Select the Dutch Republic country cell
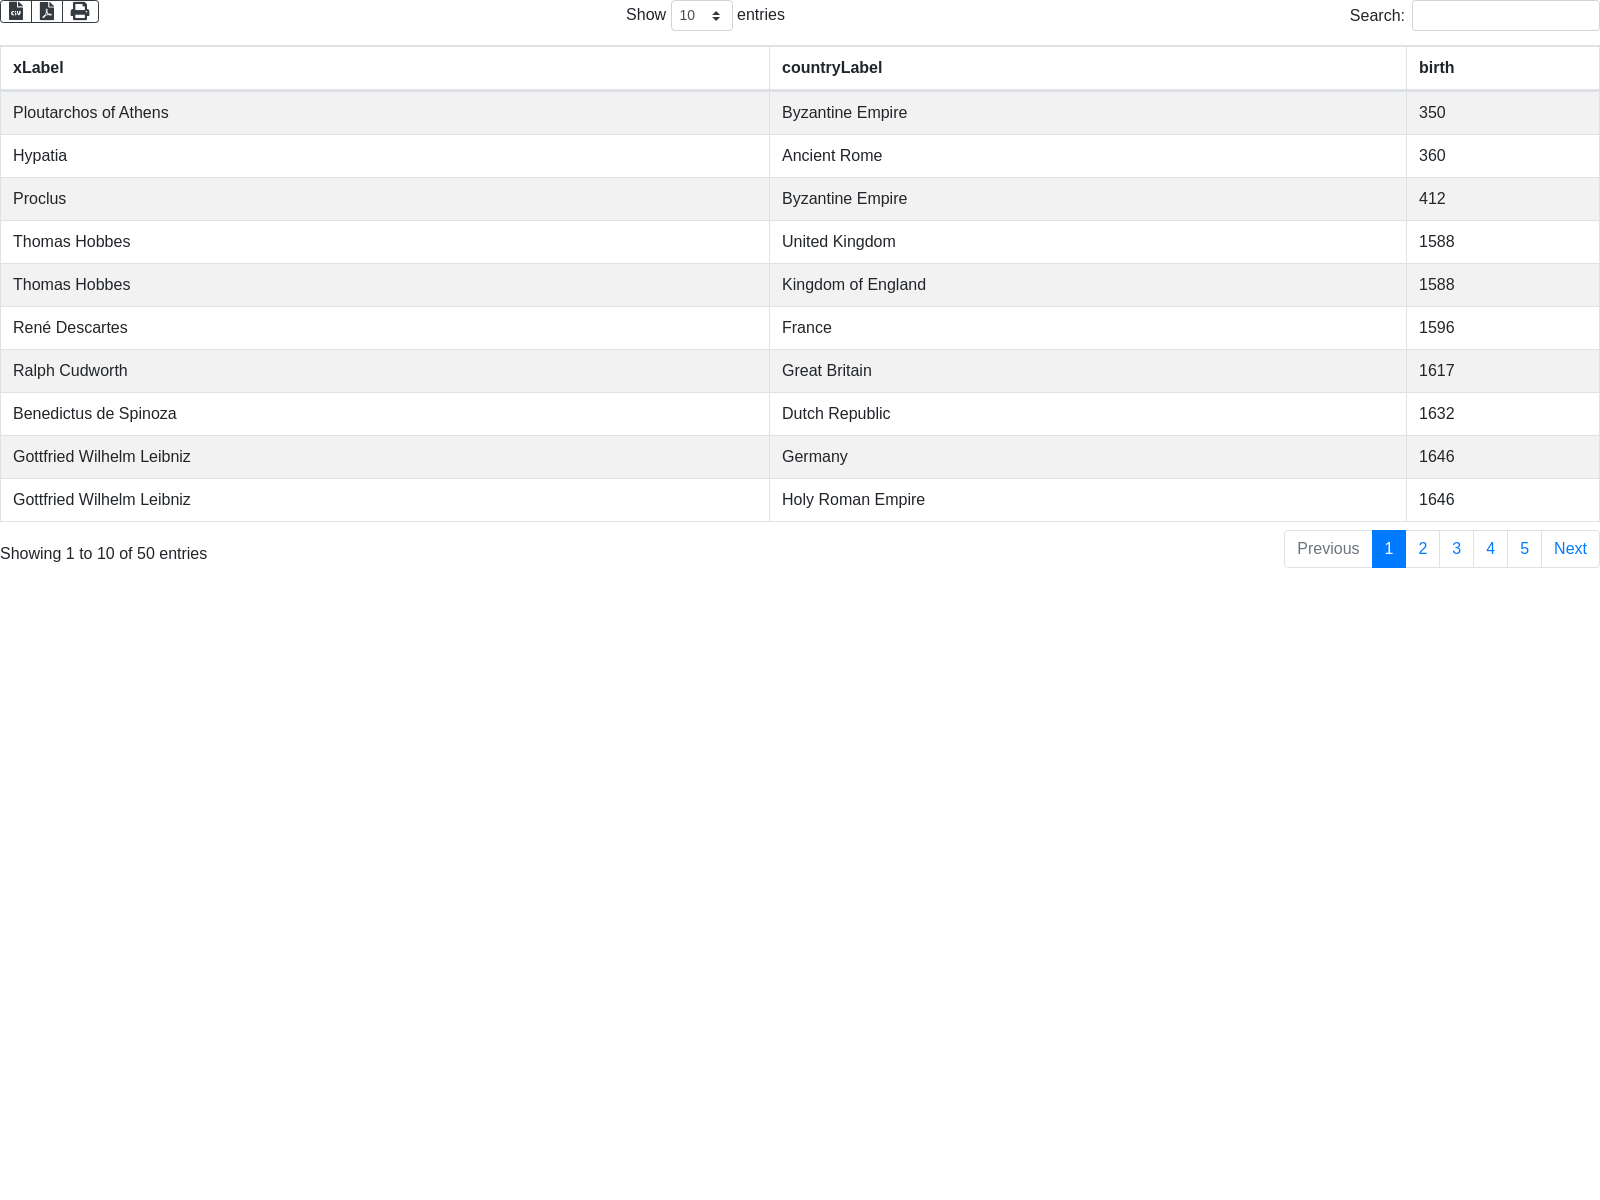The image size is (1600, 1200). 836,414
